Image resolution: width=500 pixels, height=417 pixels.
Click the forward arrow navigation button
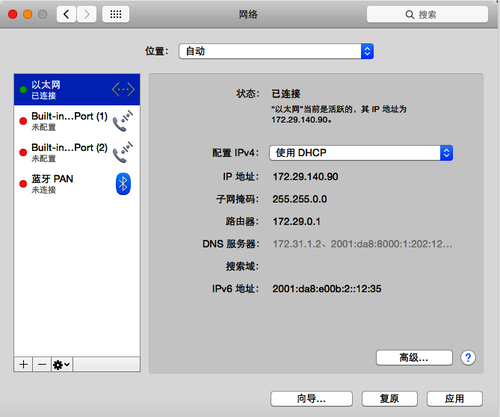[x=87, y=14]
